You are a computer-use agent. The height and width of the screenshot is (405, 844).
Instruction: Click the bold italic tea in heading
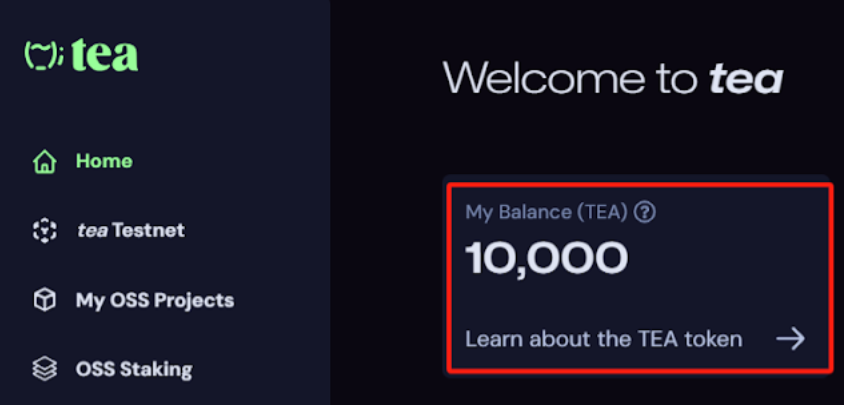pyautogui.click(x=745, y=79)
